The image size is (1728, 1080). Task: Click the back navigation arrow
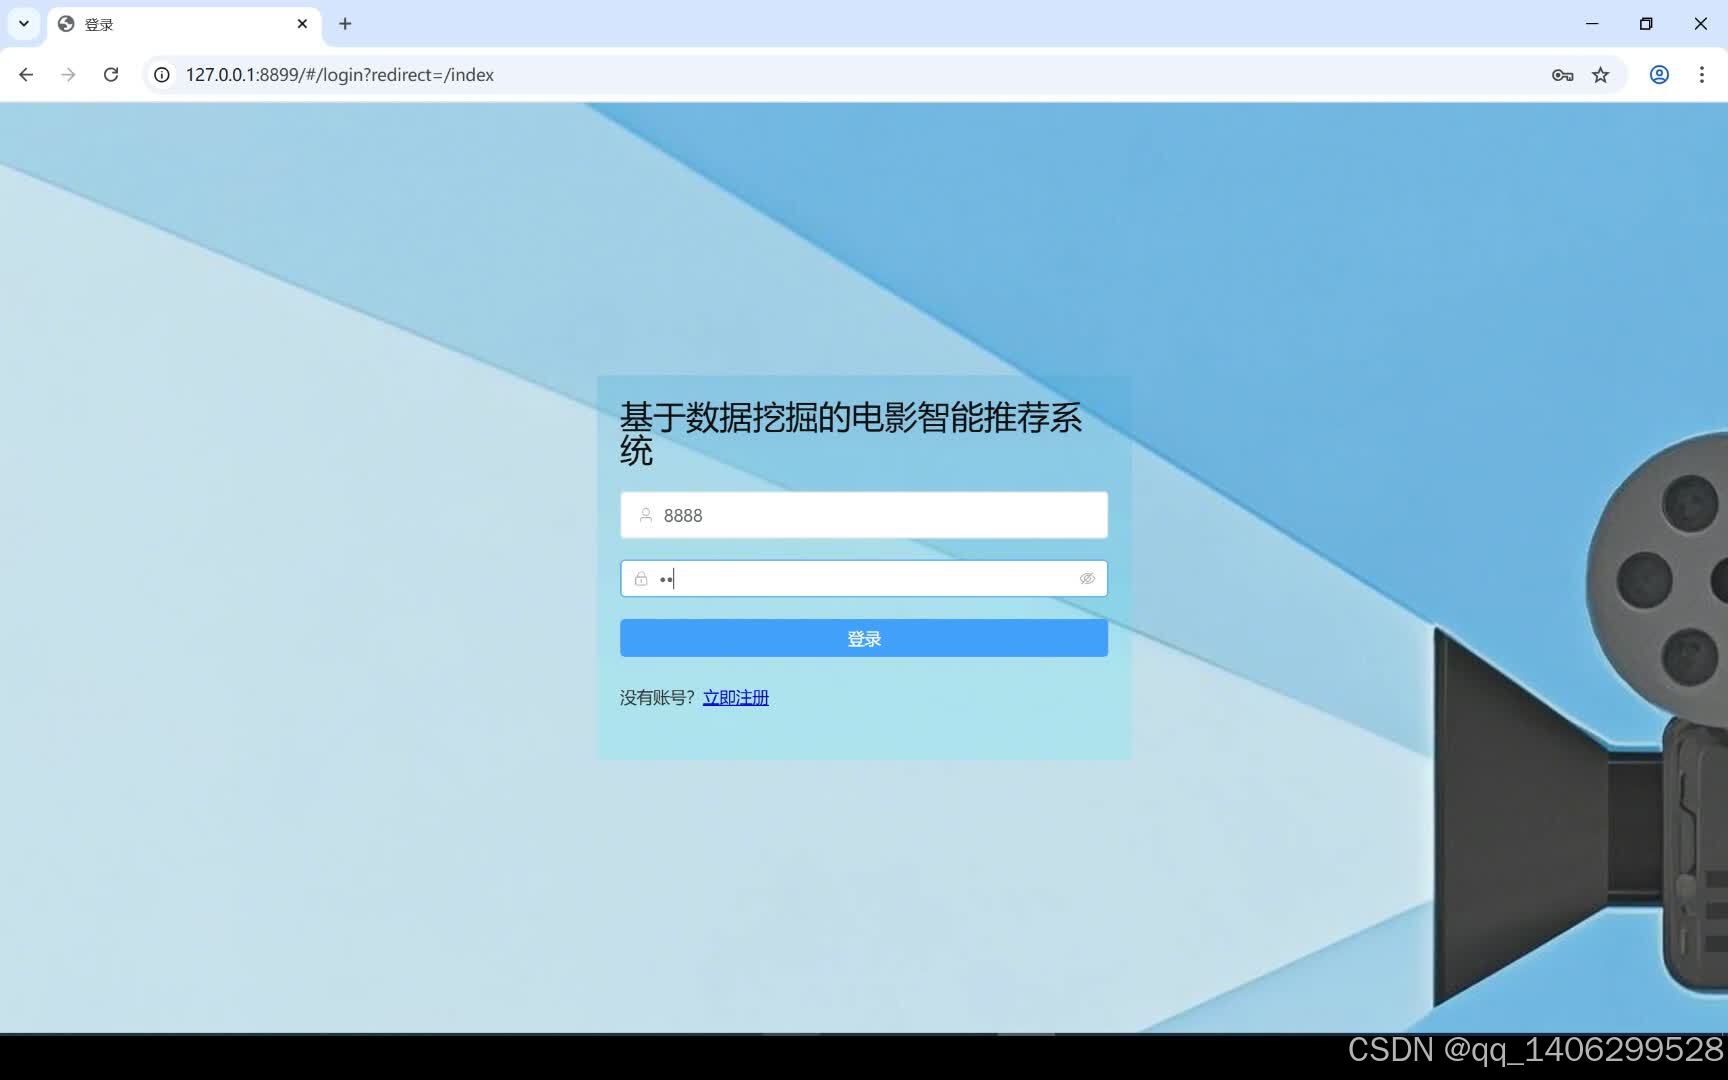tap(25, 74)
